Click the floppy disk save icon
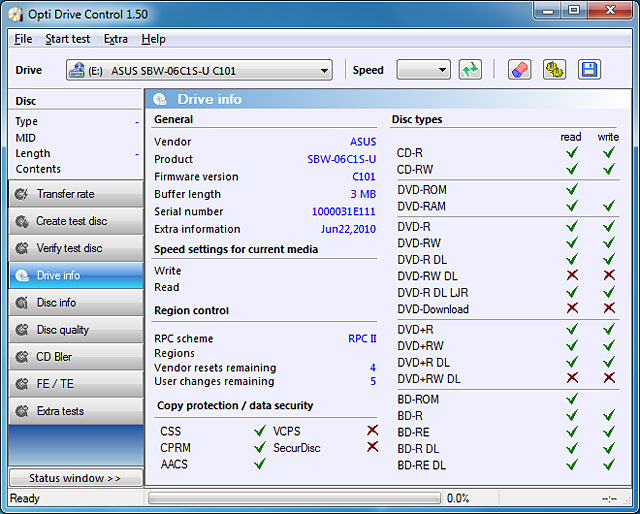Image resolution: width=640 pixels, height=514 pixels. [589, 69]
